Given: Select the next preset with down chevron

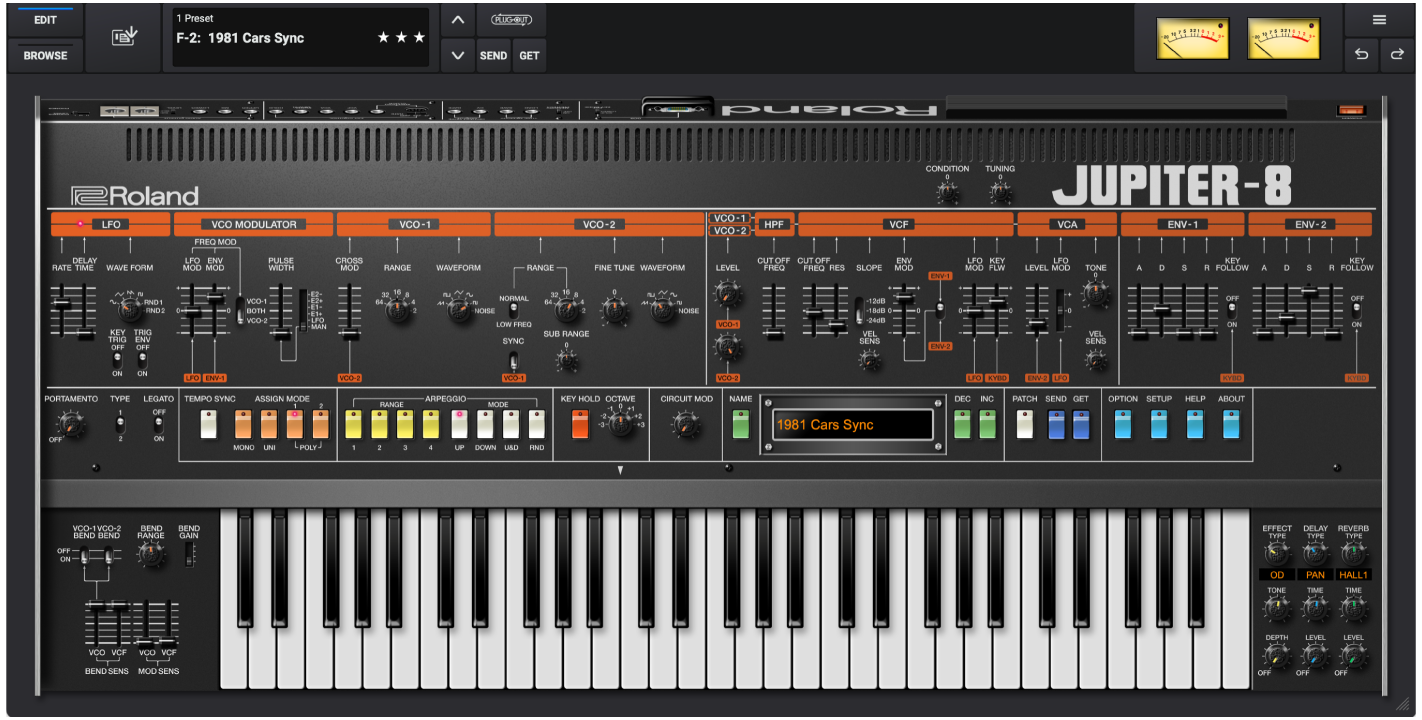Looking at the screenshot, I should [457, 55].
